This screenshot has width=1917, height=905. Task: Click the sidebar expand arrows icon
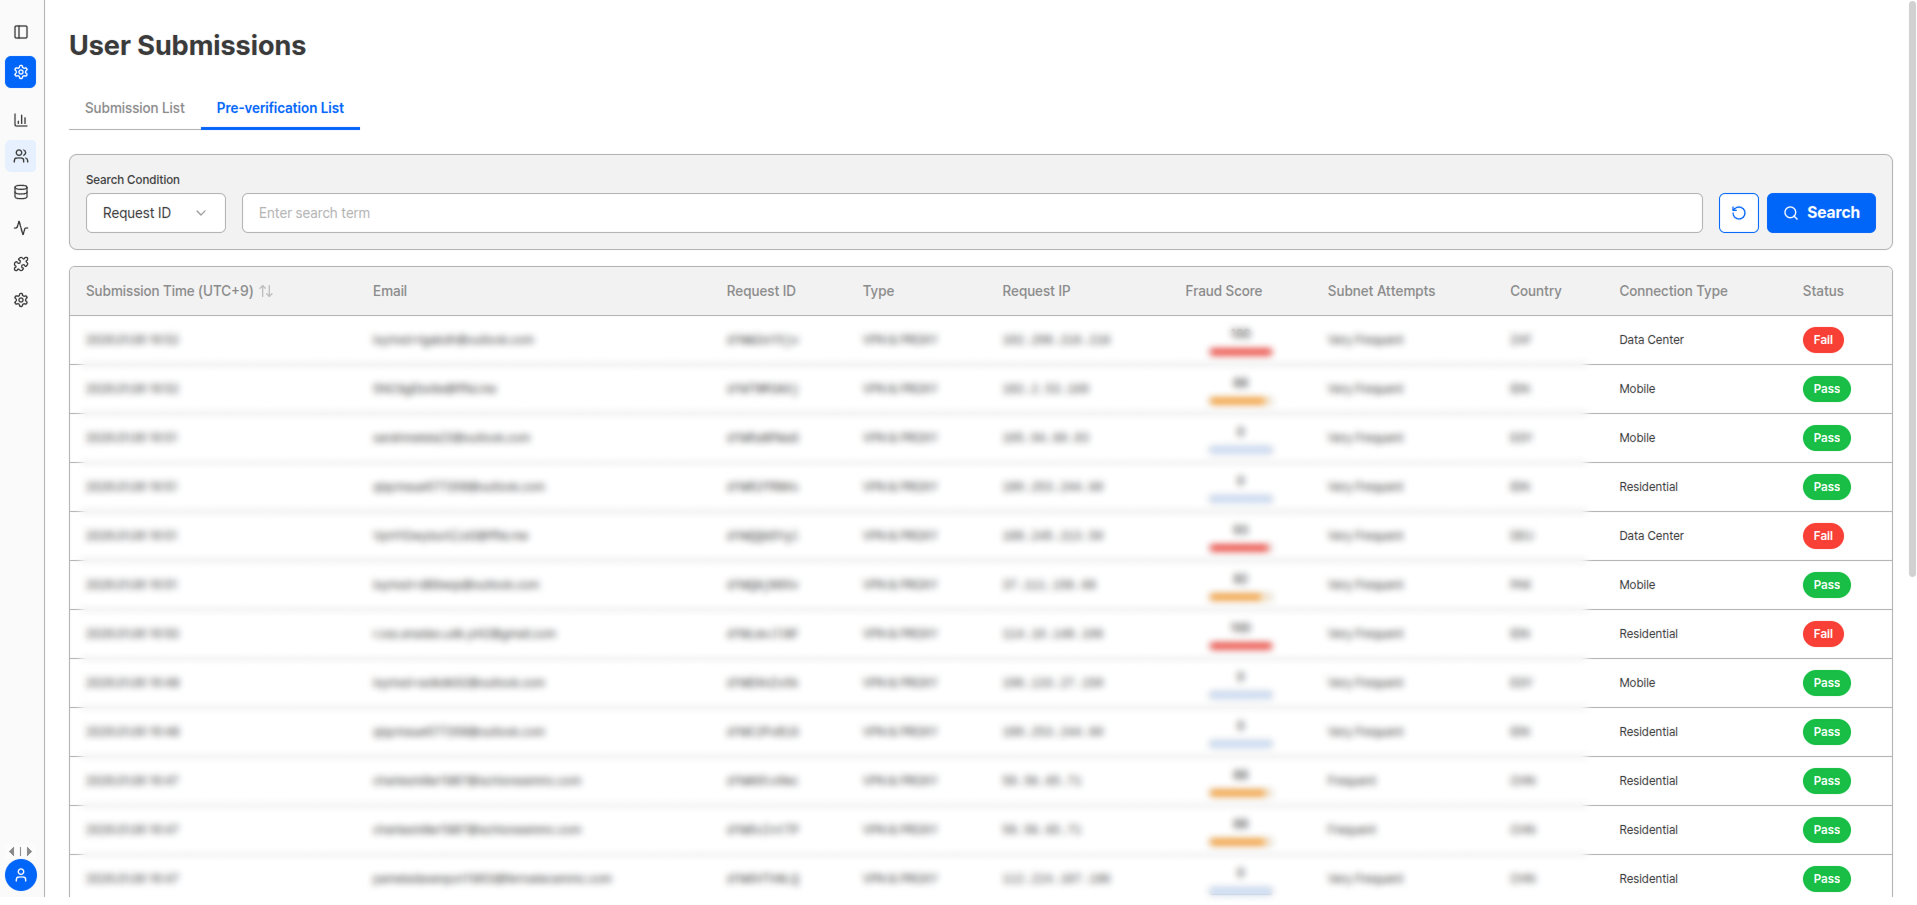tap(21, 852)
